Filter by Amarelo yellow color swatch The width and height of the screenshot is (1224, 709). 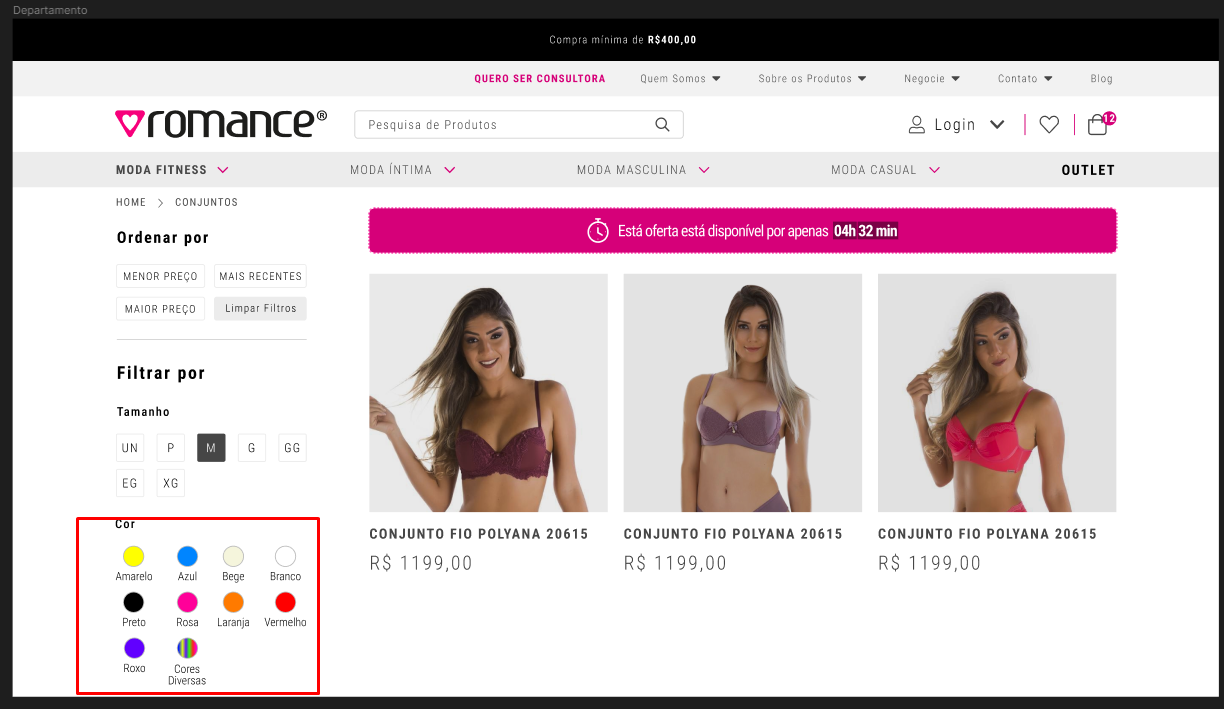click(133, 556)
